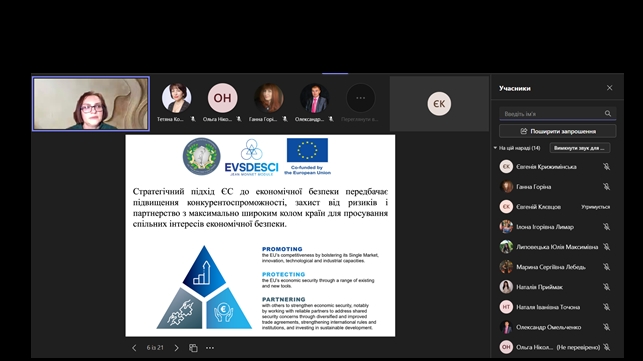Select participant Марина Сергіївна Лебедь
643x361 pixels.
click(x=555, y=267)
